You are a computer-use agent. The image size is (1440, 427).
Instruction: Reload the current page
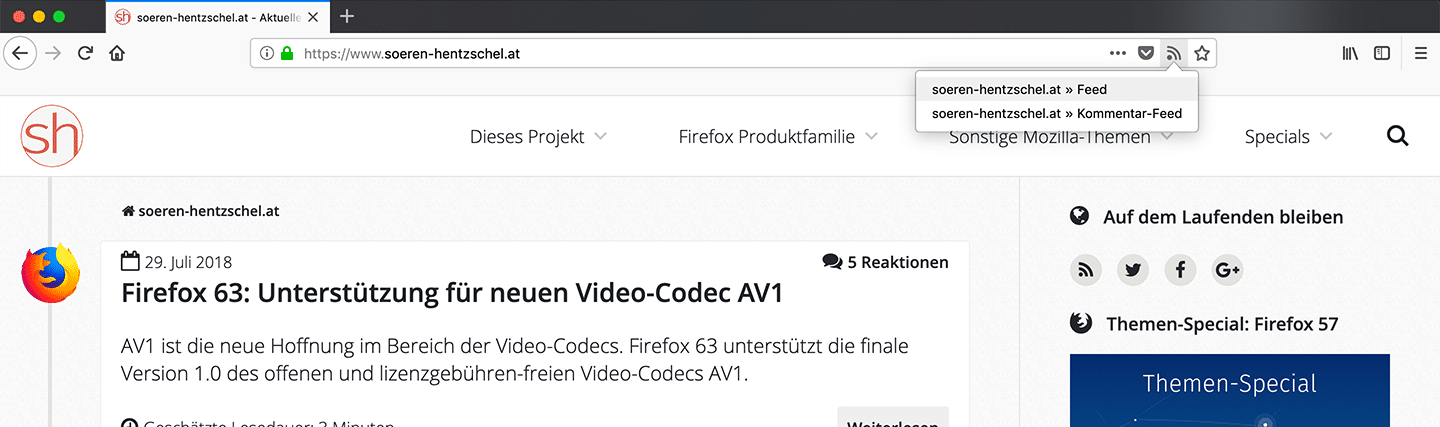tap(86, 54)
